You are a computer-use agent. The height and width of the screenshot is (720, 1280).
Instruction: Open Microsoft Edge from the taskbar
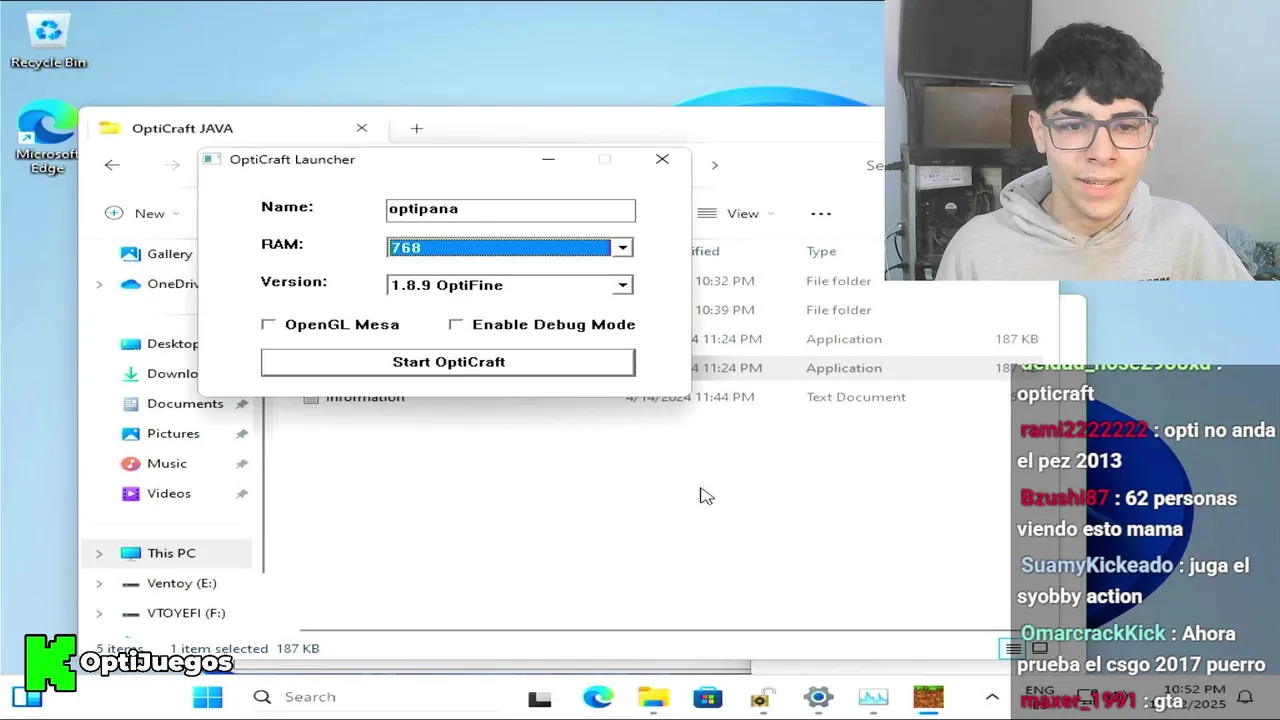pos(598,697)
